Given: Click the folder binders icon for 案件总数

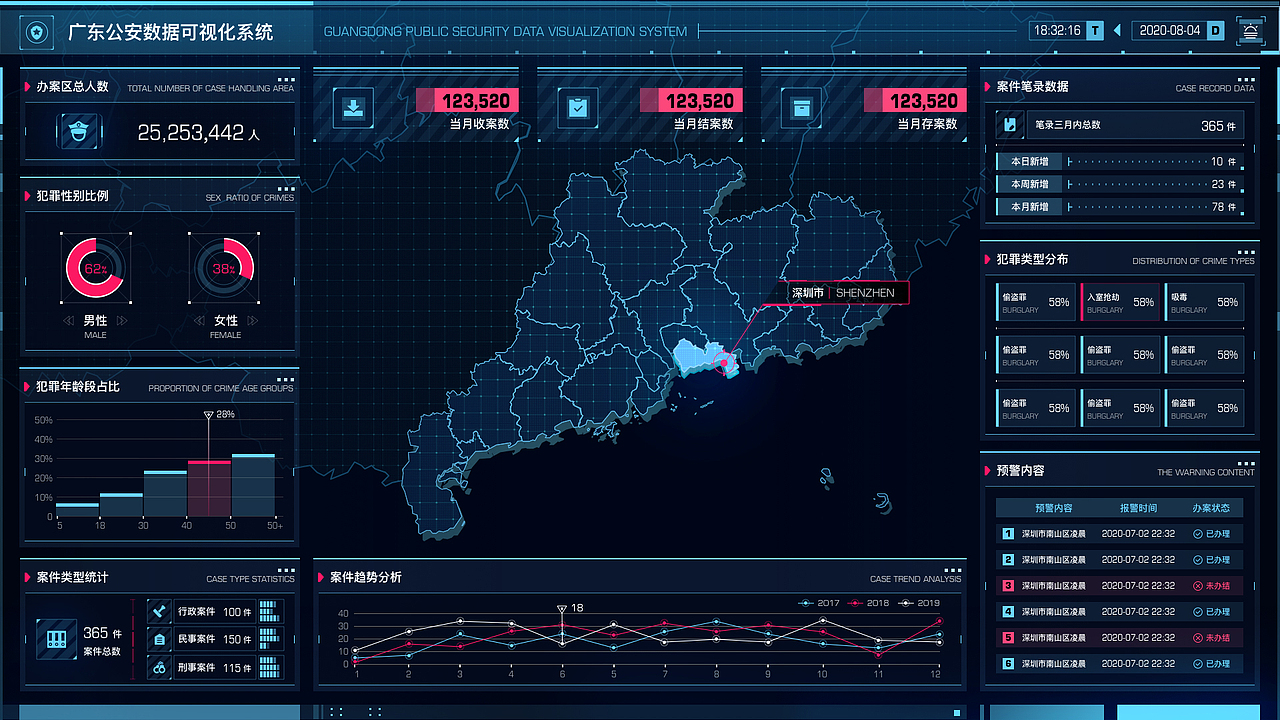Looking at the screenshot, I should click(56, 639).
